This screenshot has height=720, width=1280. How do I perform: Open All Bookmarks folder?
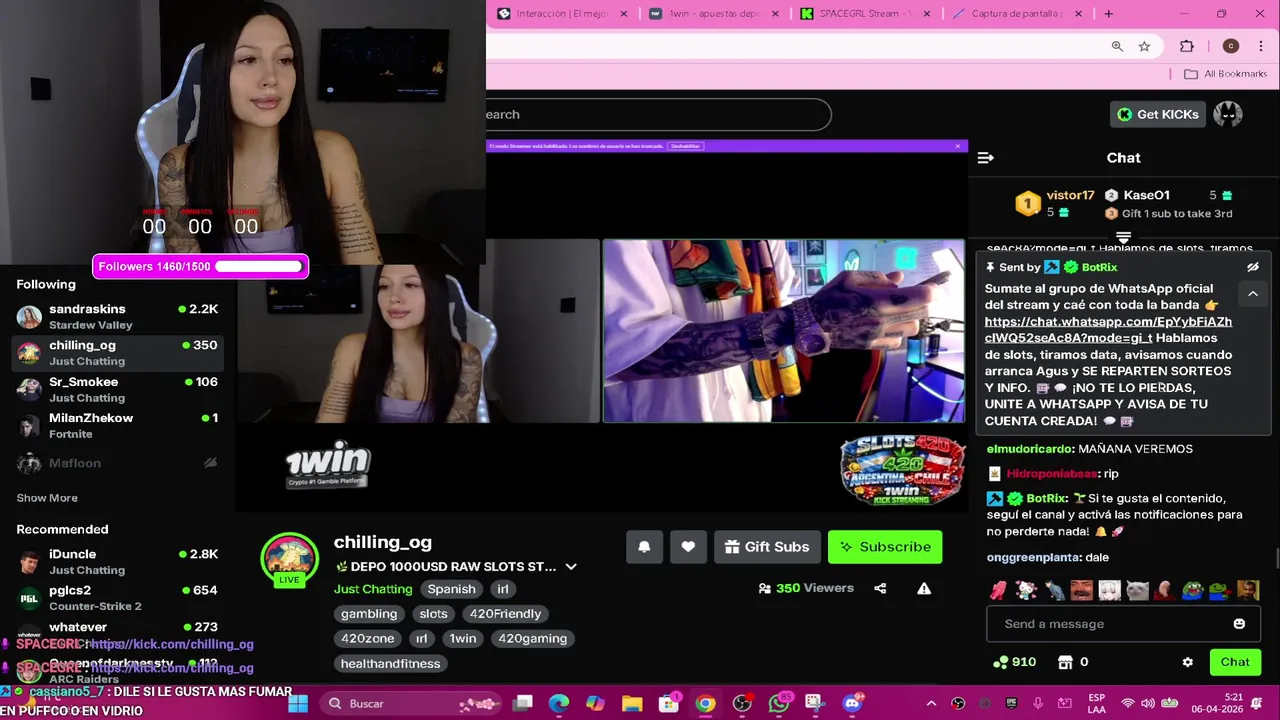[1225, 74]
